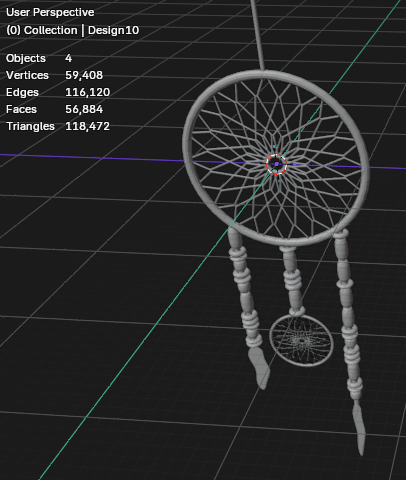The height and width of the screenshot is (480, 406).
Task: Click the Edges count 116,120
Action: click(x=87, y=92)
